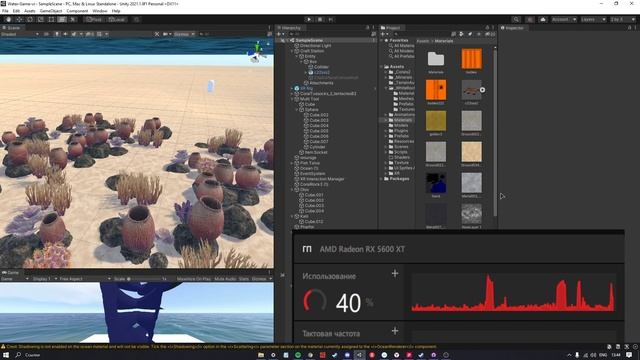Toggle Maximize On Play in Game view
The width and height of the screenshot is (640, 360).
[193, 279]
